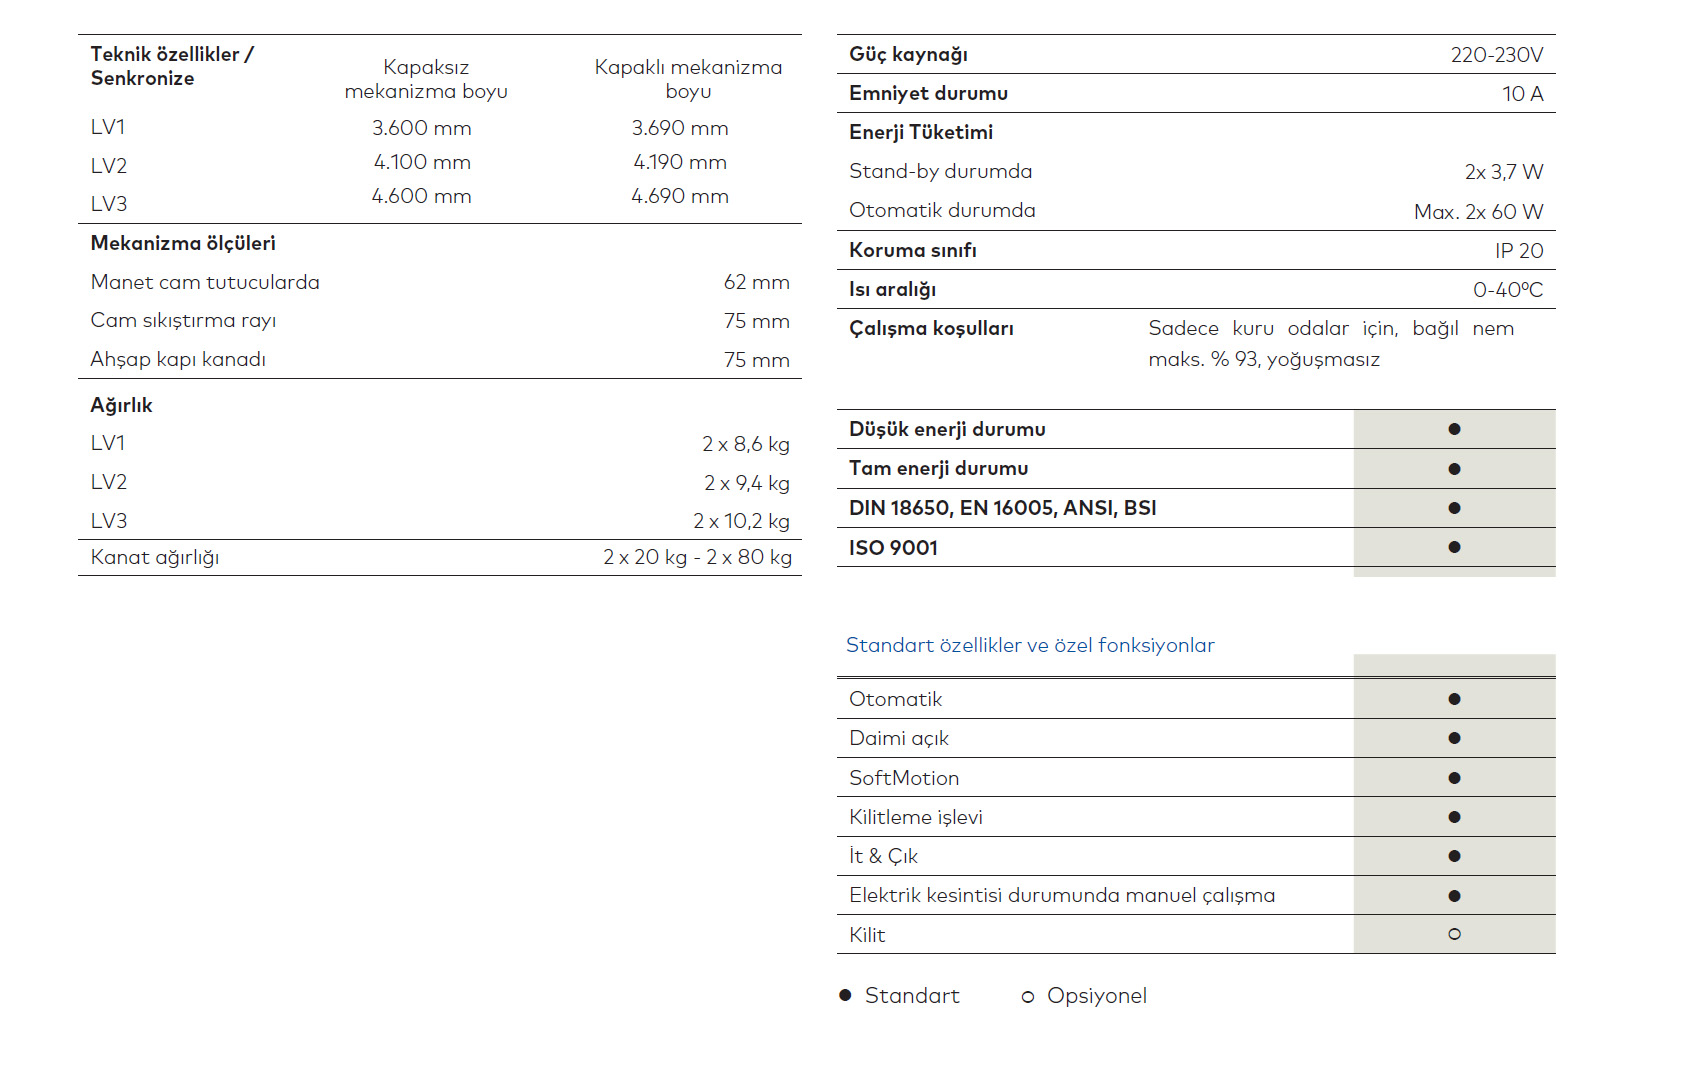Click the hollow Opsiyonel legend circle
The height and width of the screenshot is (1080, 1683).
coord(1027,997)
